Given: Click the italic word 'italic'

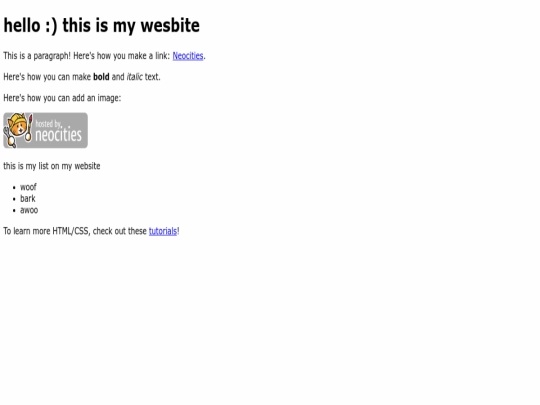Looking at the screenshot, I should coord(134,77).
